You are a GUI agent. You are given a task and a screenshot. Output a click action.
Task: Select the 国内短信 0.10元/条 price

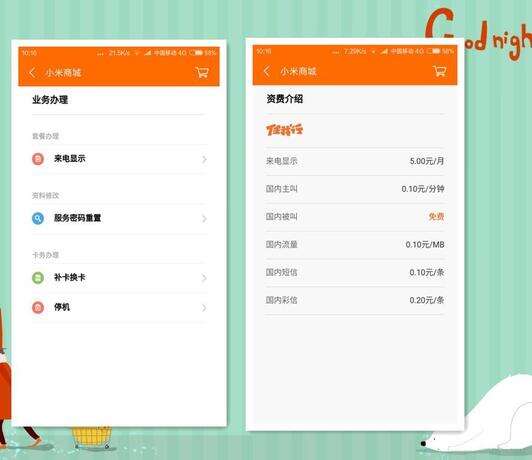pyautogui.click(x=427, y=272)
